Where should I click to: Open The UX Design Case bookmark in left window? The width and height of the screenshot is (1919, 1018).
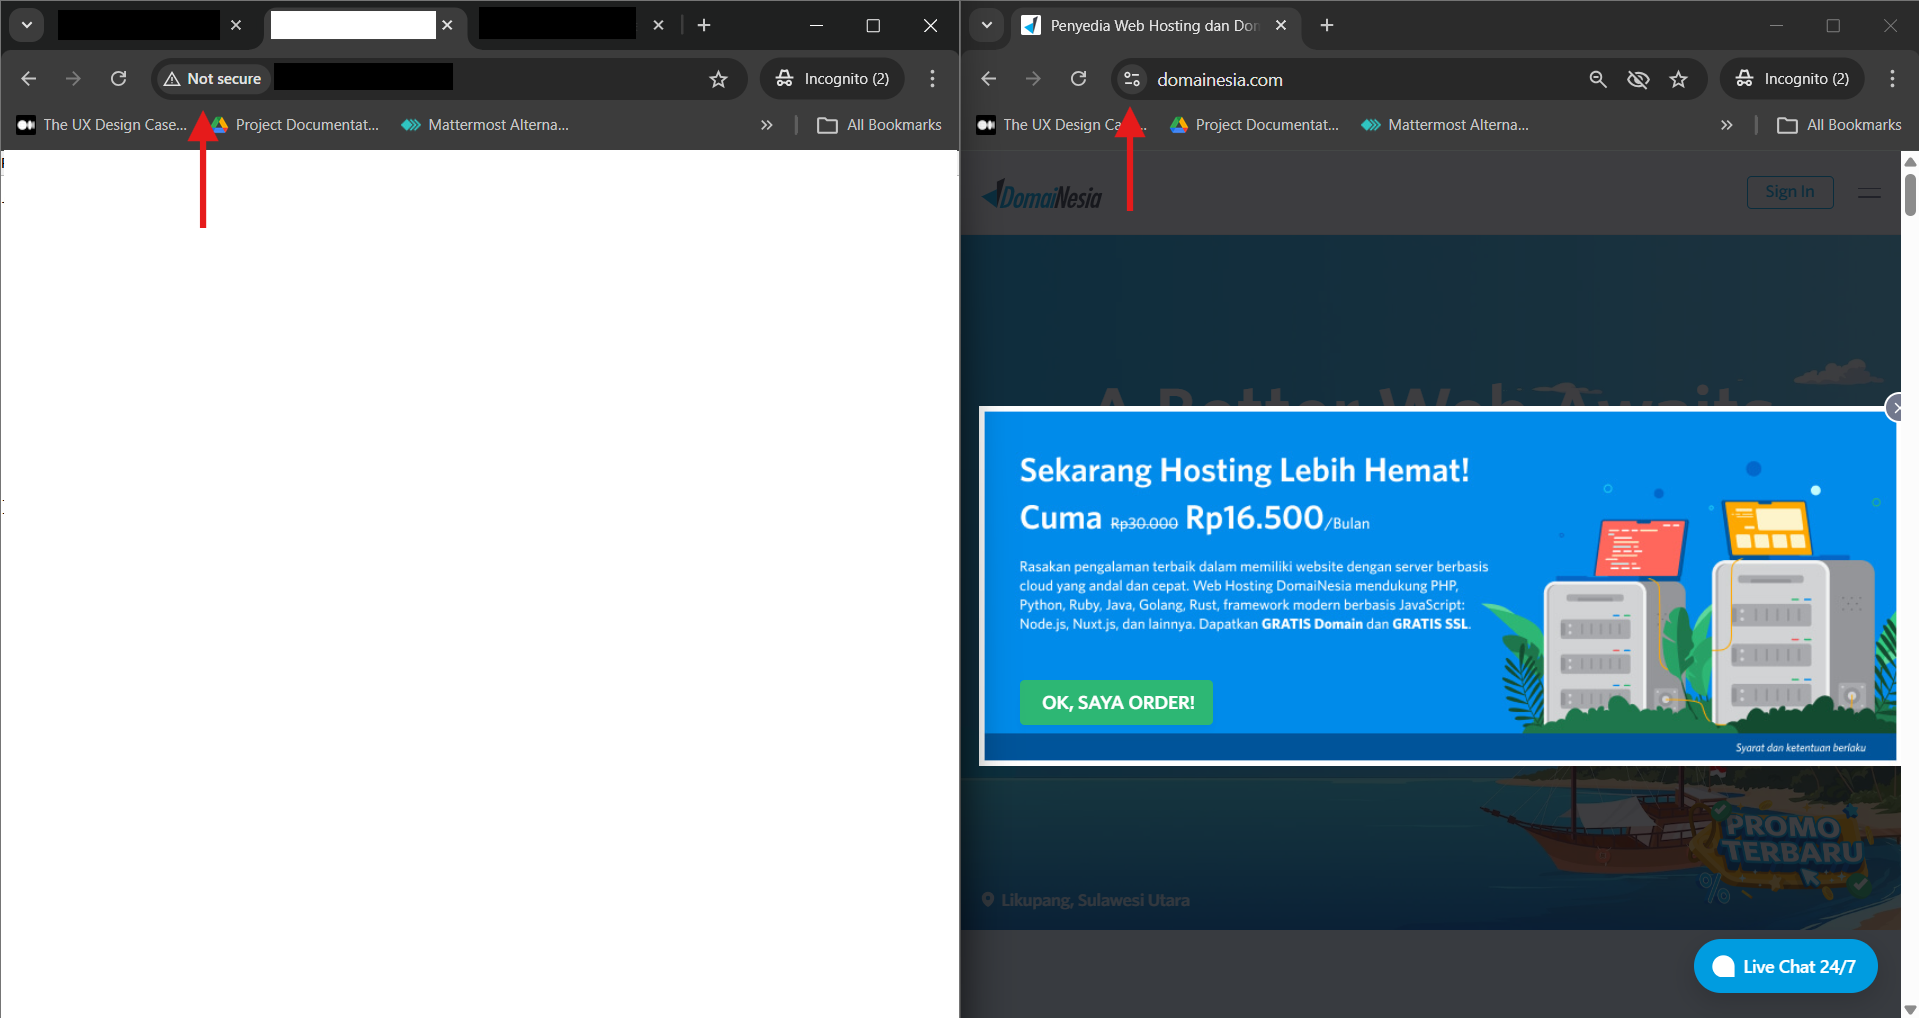click(x=102, y=125)
